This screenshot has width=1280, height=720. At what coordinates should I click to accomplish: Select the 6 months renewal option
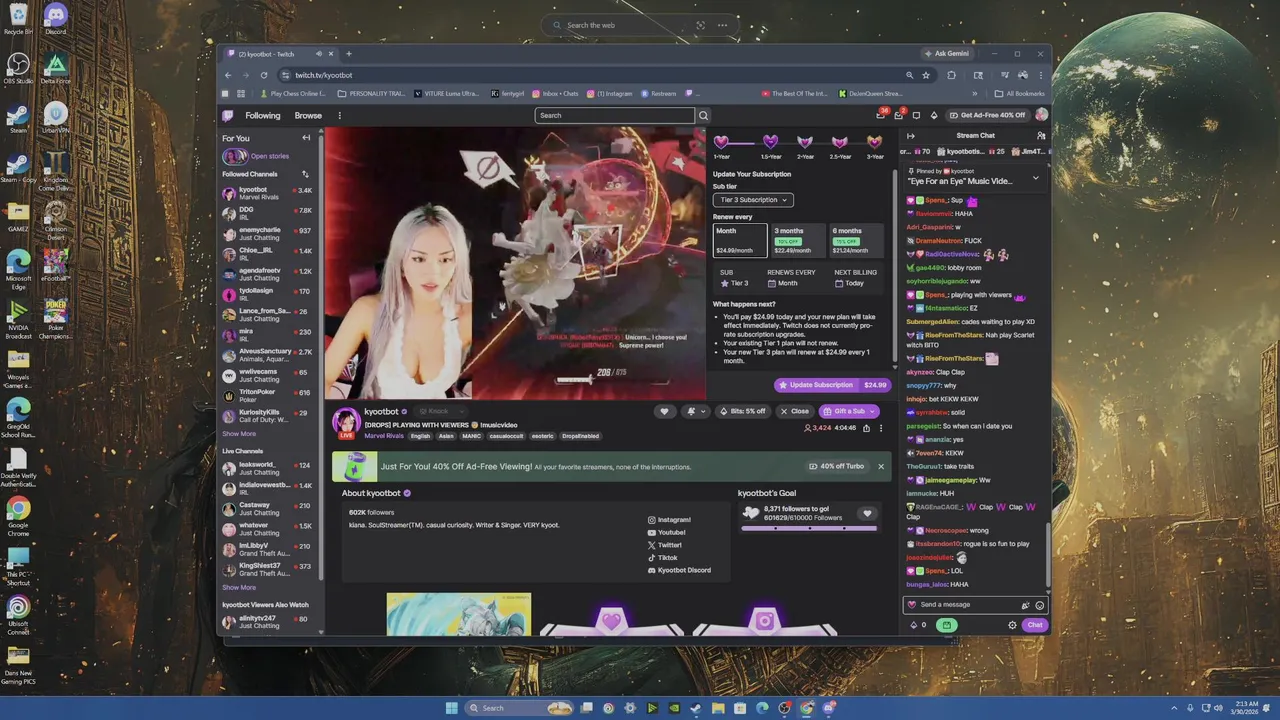pyautogui.click(x=857, y=240)
